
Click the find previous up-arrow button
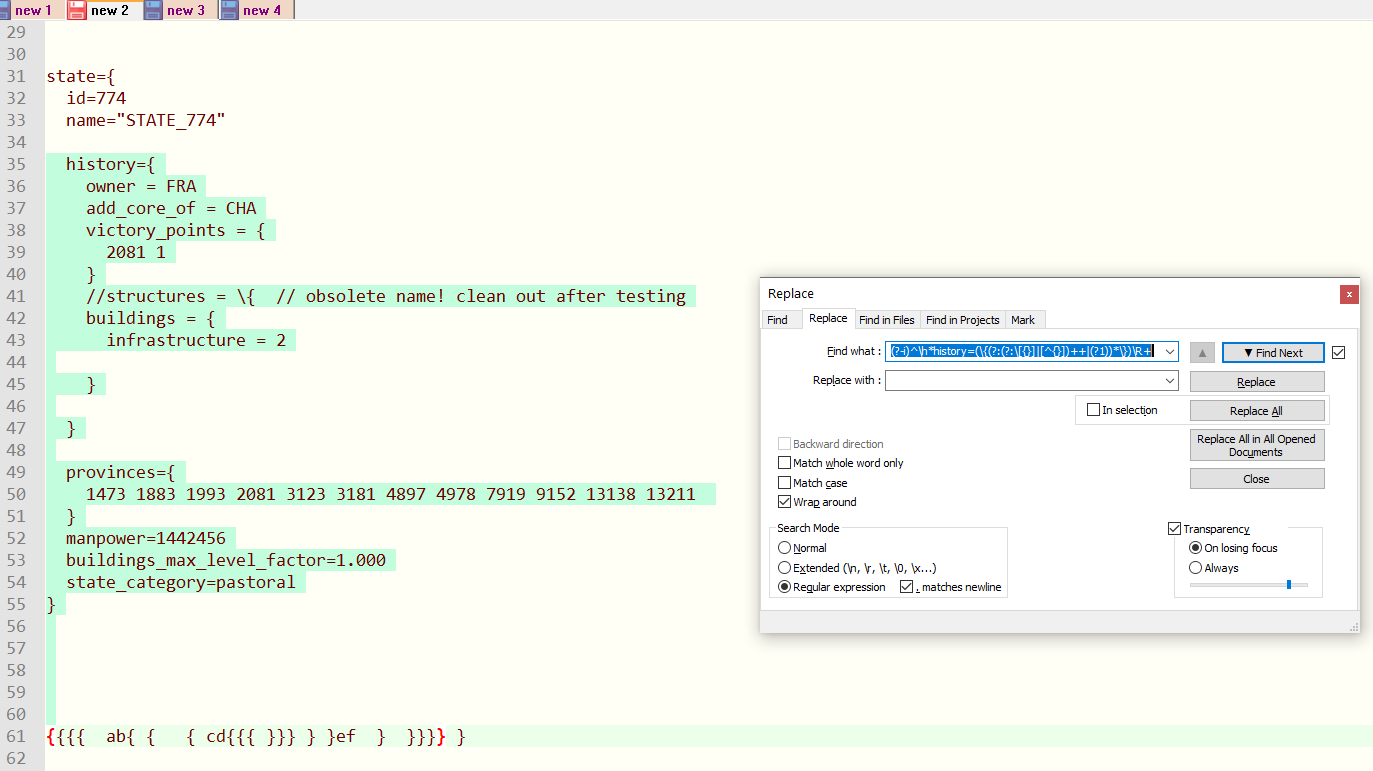point(1202,352)
